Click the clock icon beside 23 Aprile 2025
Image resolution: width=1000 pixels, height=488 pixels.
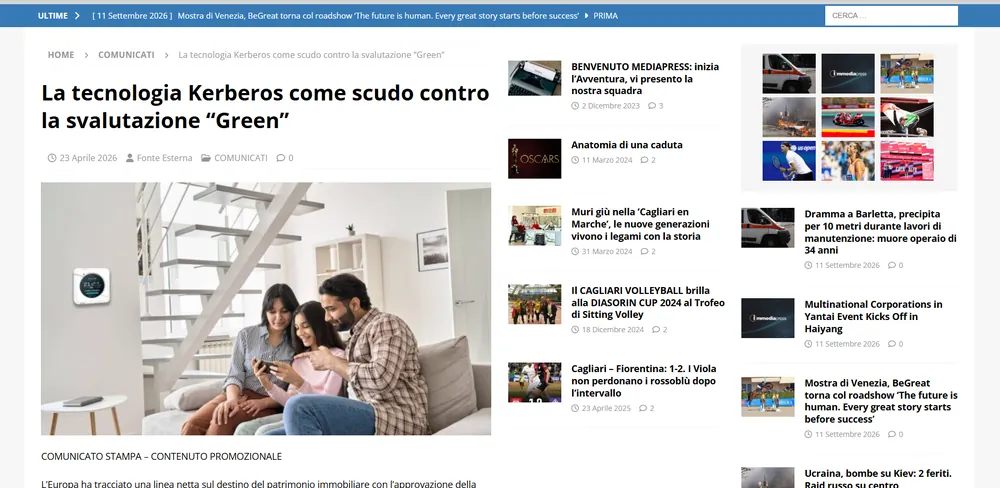coord(575,408)
